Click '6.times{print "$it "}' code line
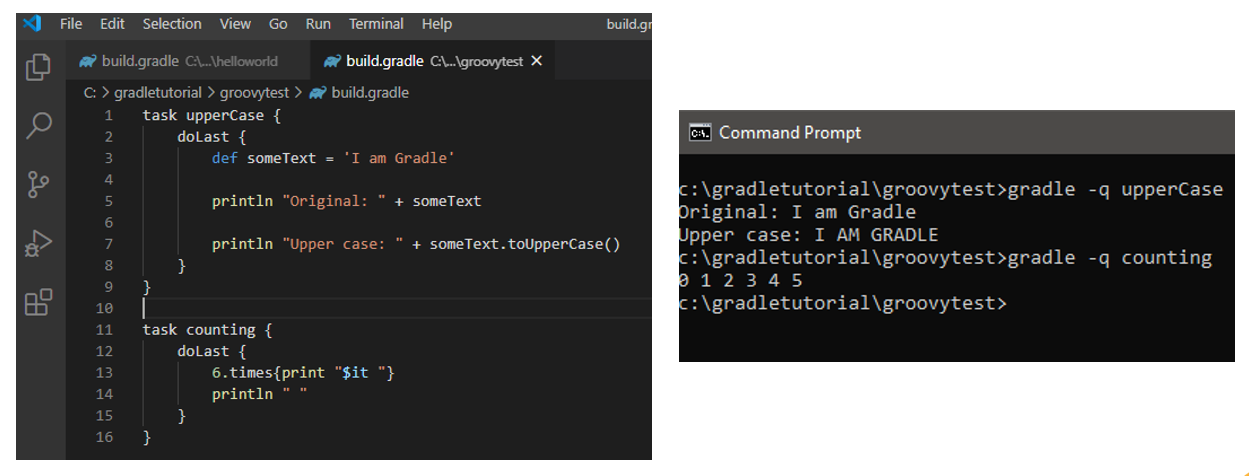 coord(304,373)
